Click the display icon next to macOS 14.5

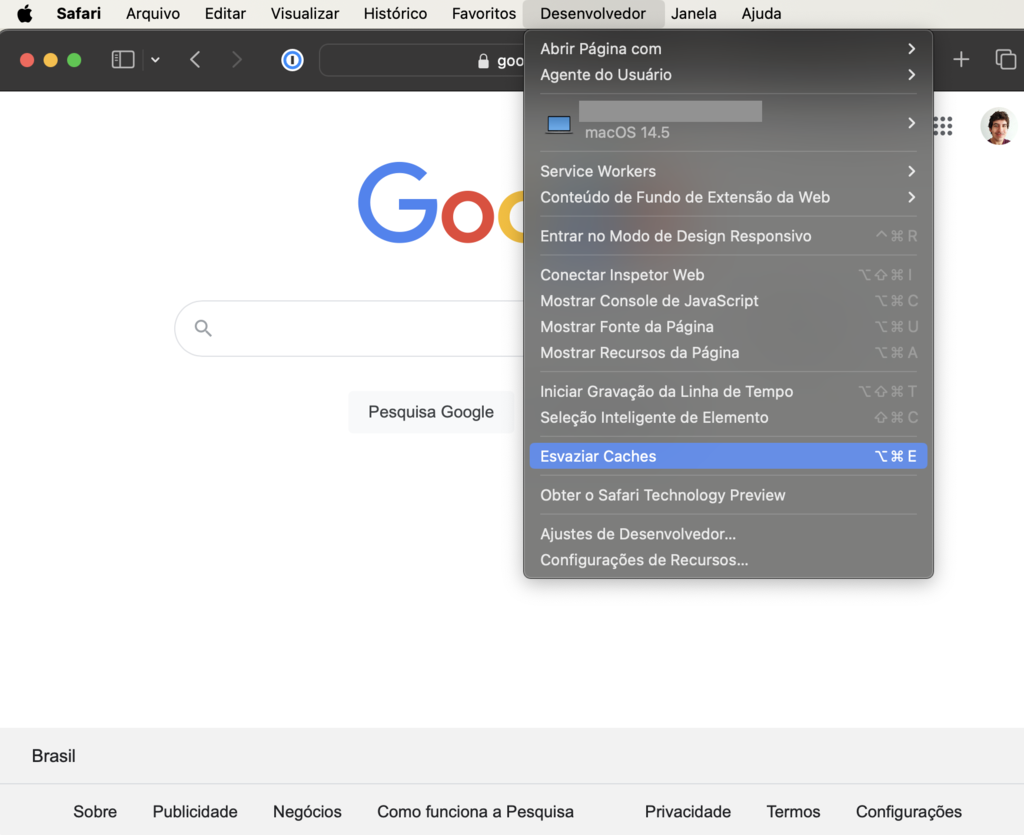click(558, 124)
